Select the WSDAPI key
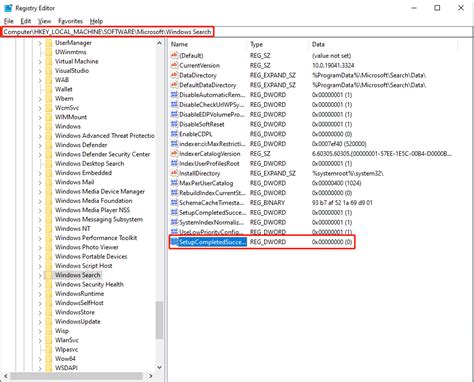 click(66, 368)
